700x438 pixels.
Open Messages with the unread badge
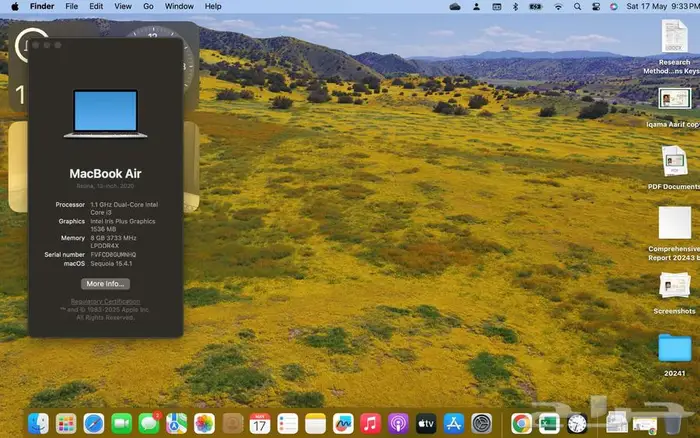point(149,423)
